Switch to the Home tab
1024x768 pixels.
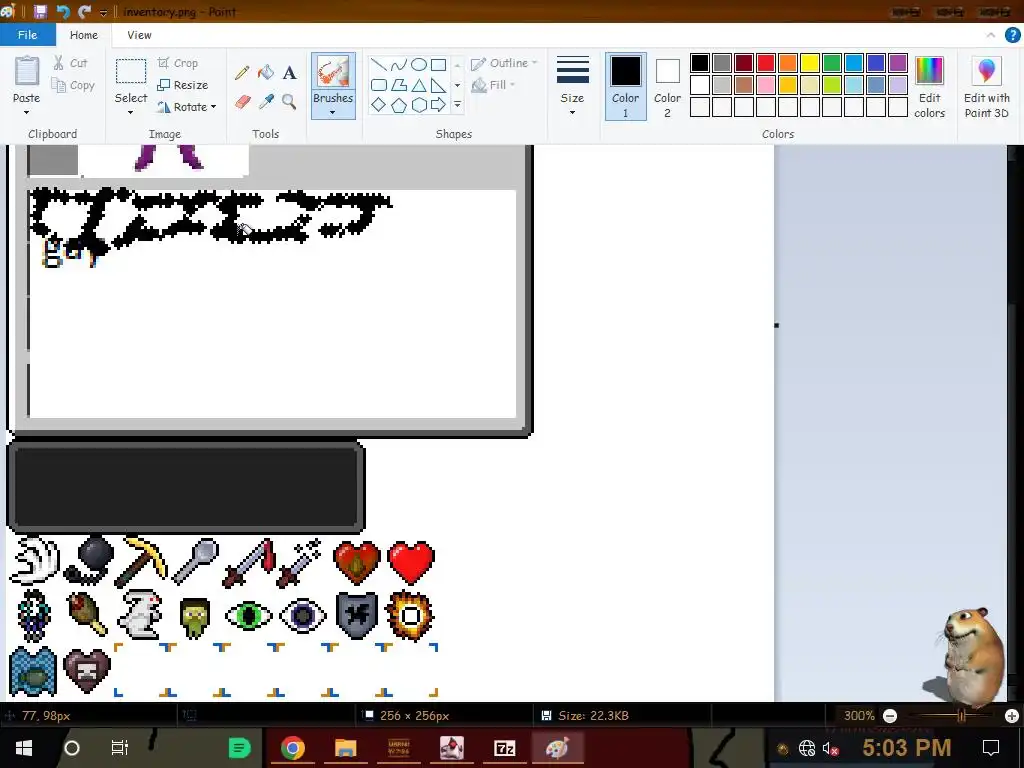(x=84, y=35)
